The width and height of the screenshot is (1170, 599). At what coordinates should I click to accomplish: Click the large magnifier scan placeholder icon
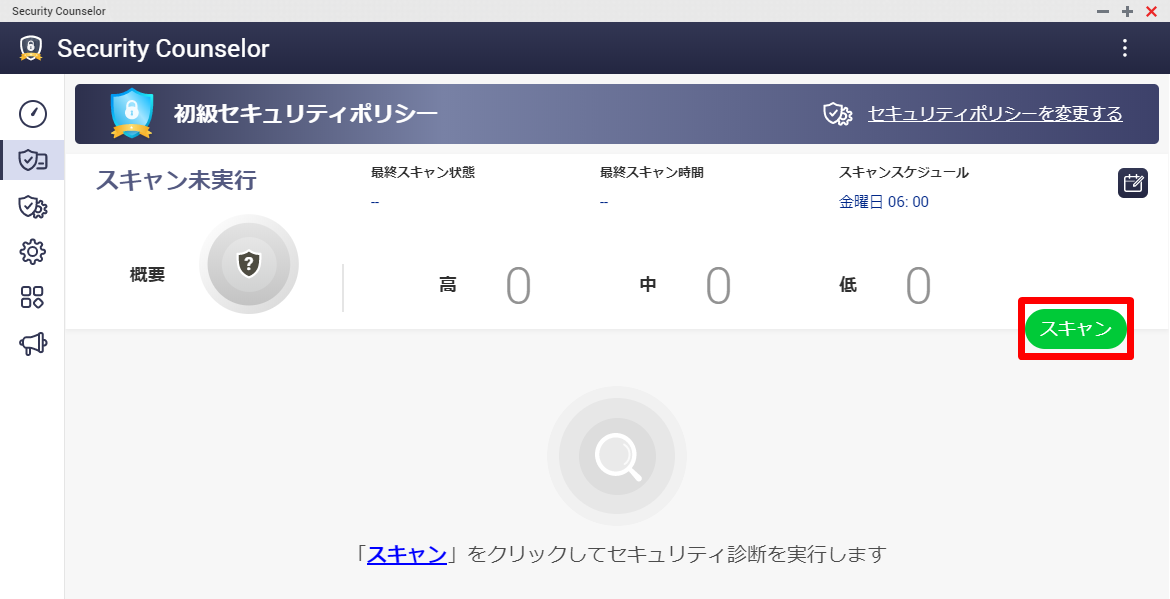click(x=616, y=456)
